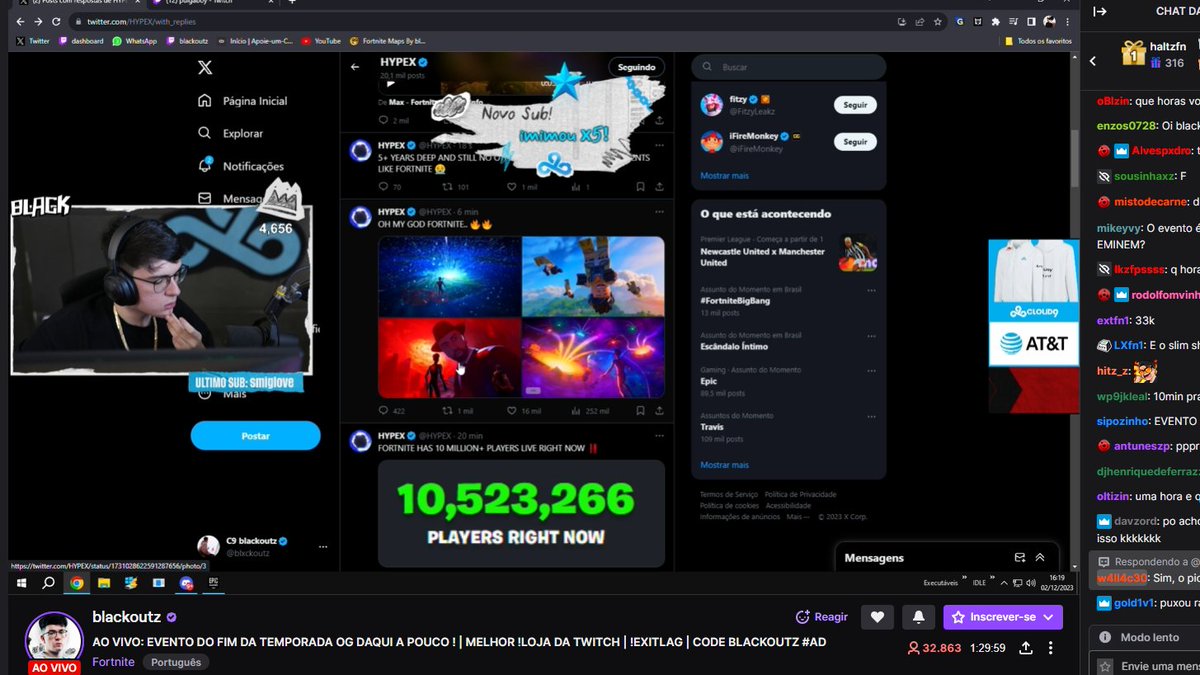The width and height of the screenshot is (1200, 675).
Task: Open Explorar in the X sidebar
Action: (231, 133)
